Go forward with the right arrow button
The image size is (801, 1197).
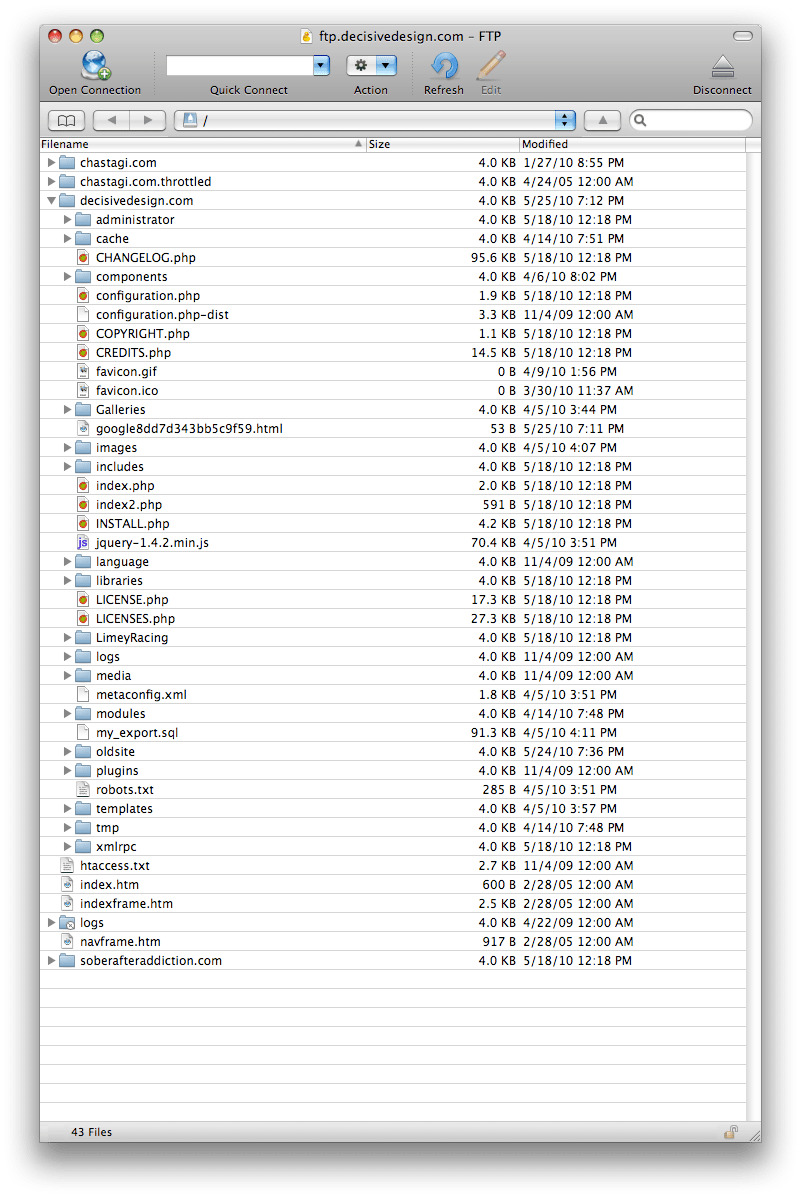(148, 121)
